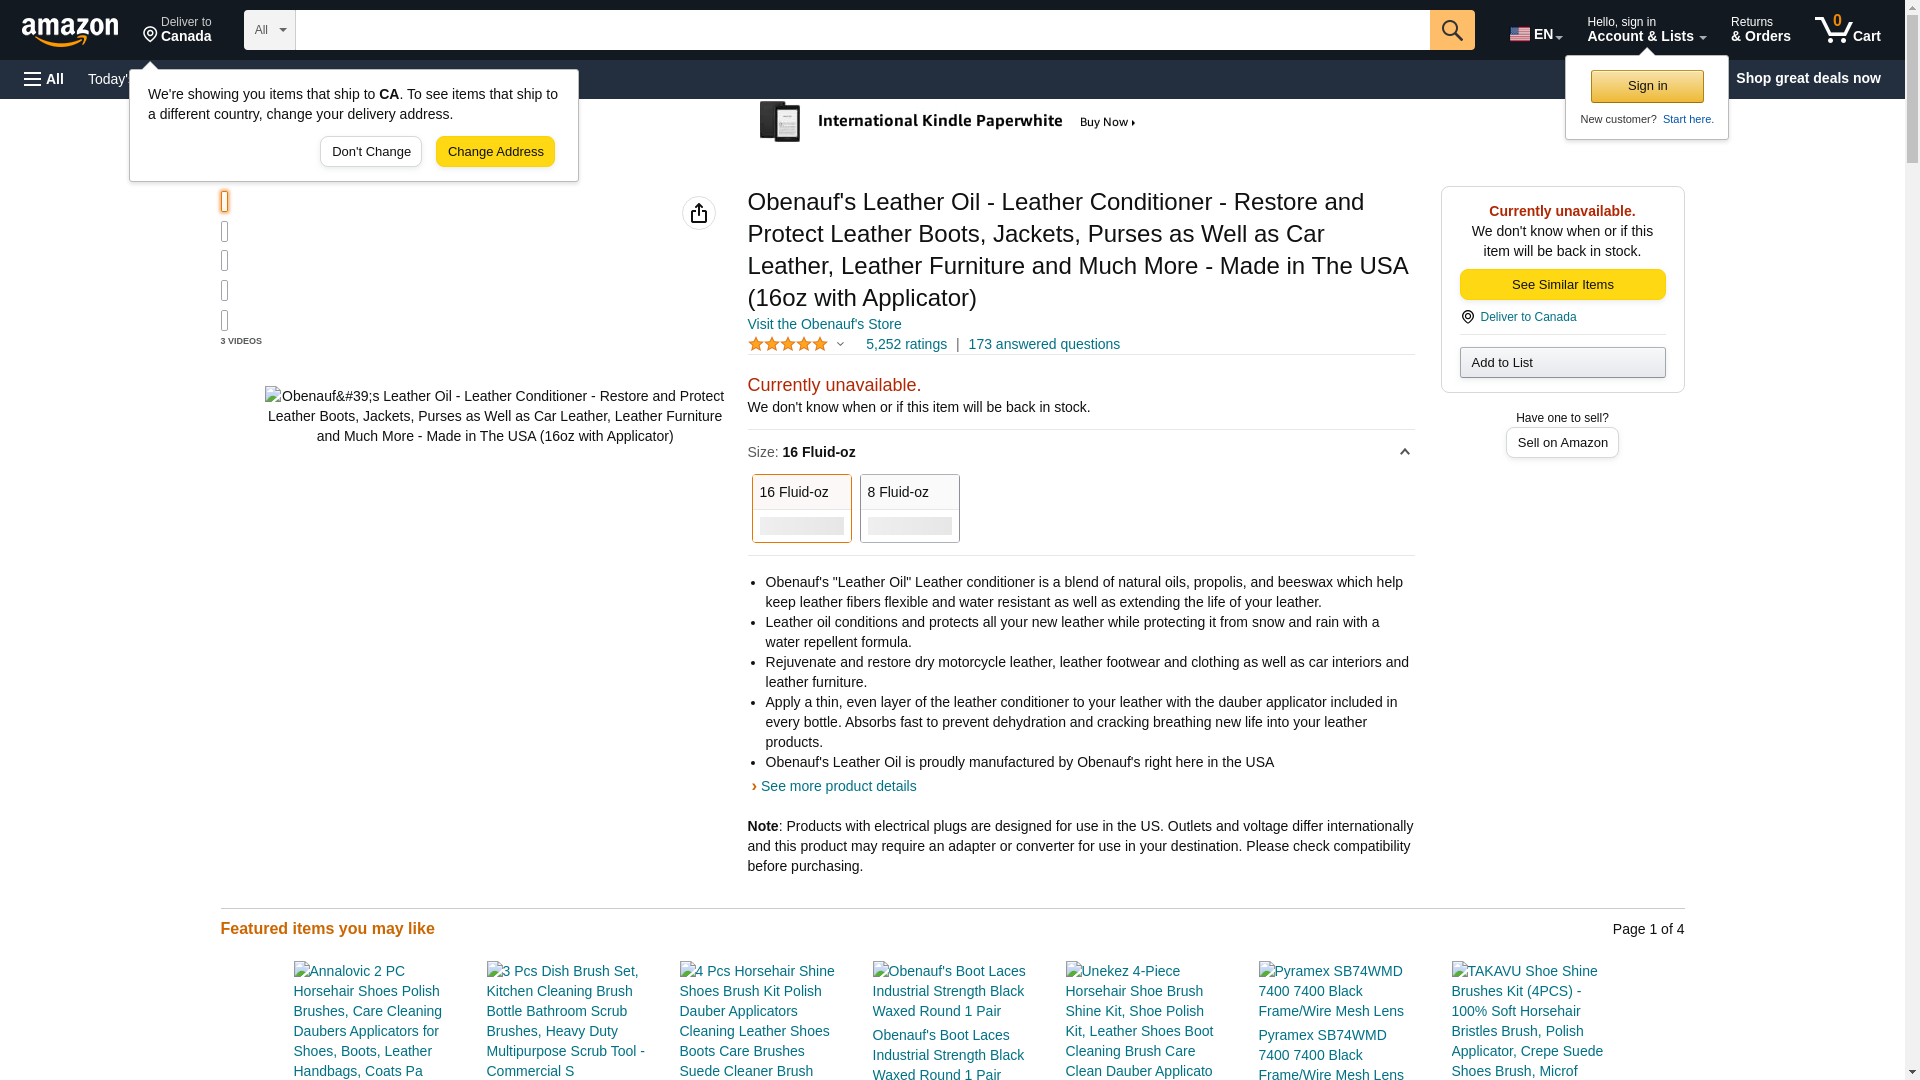
Task: Open the shopping cart
Action: click(1847, 30)
